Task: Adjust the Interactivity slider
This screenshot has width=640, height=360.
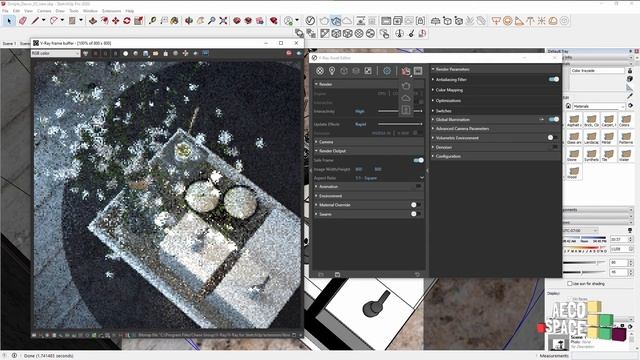Action: click(x=400, y=111)
